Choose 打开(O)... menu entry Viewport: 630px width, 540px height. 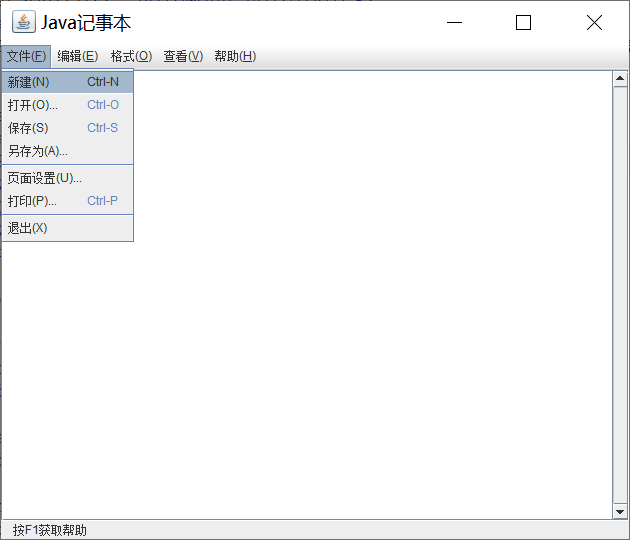(68, 105)
